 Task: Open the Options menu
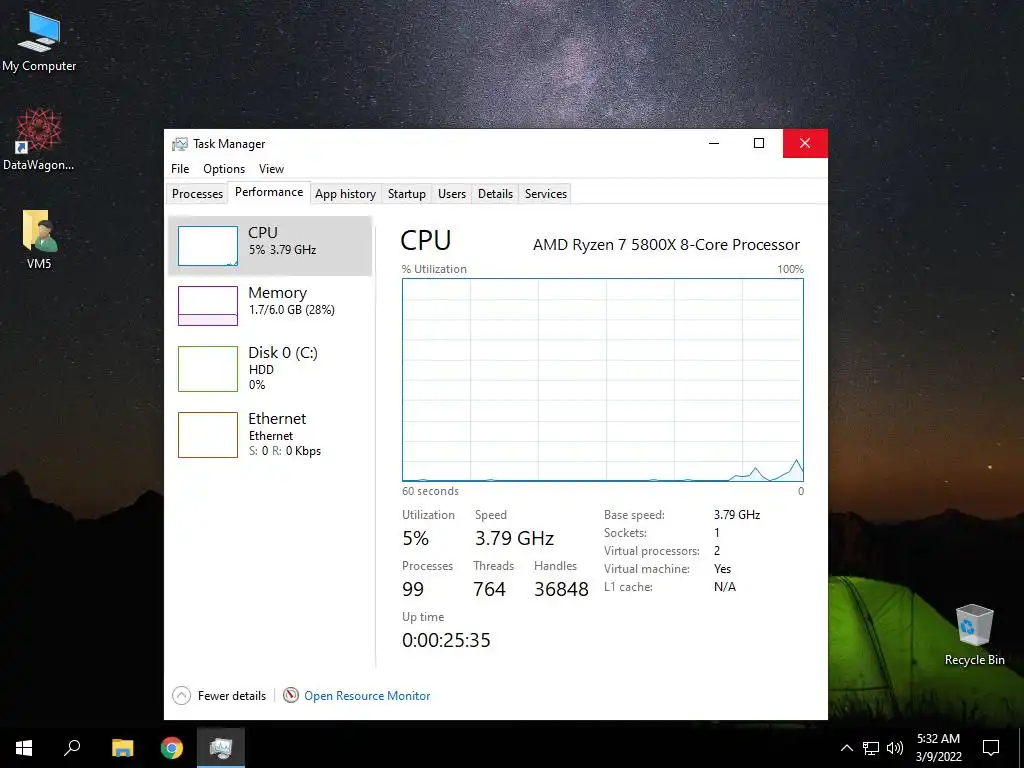224,168
